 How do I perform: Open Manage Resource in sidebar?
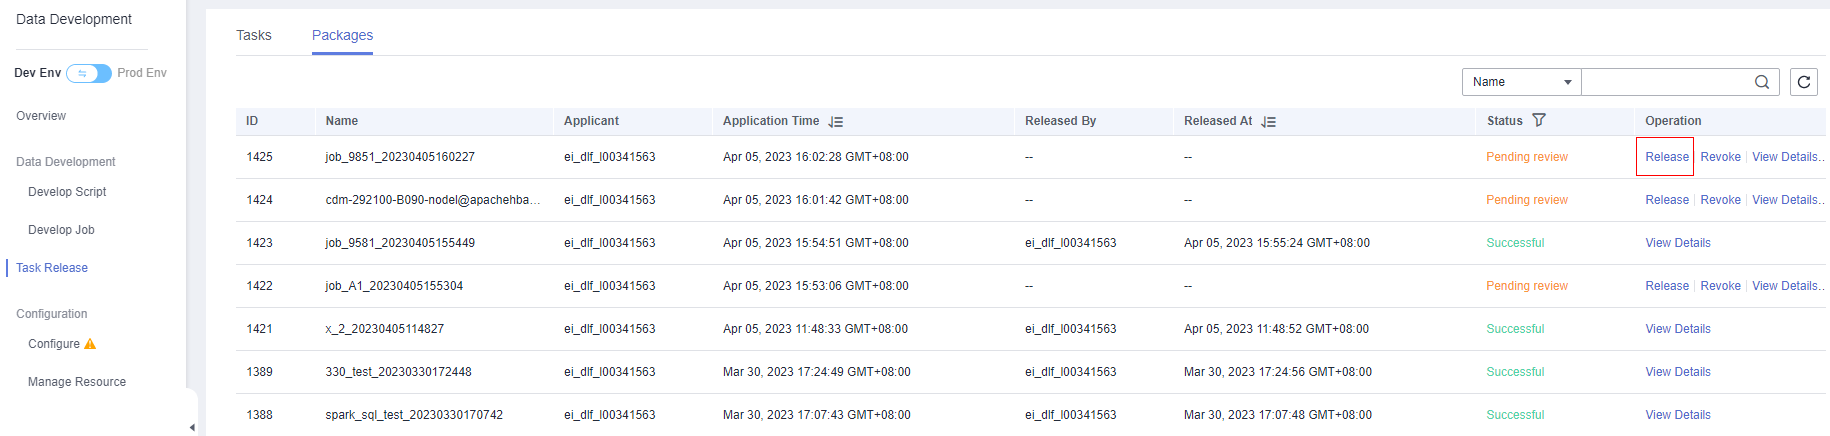point(77,382)
